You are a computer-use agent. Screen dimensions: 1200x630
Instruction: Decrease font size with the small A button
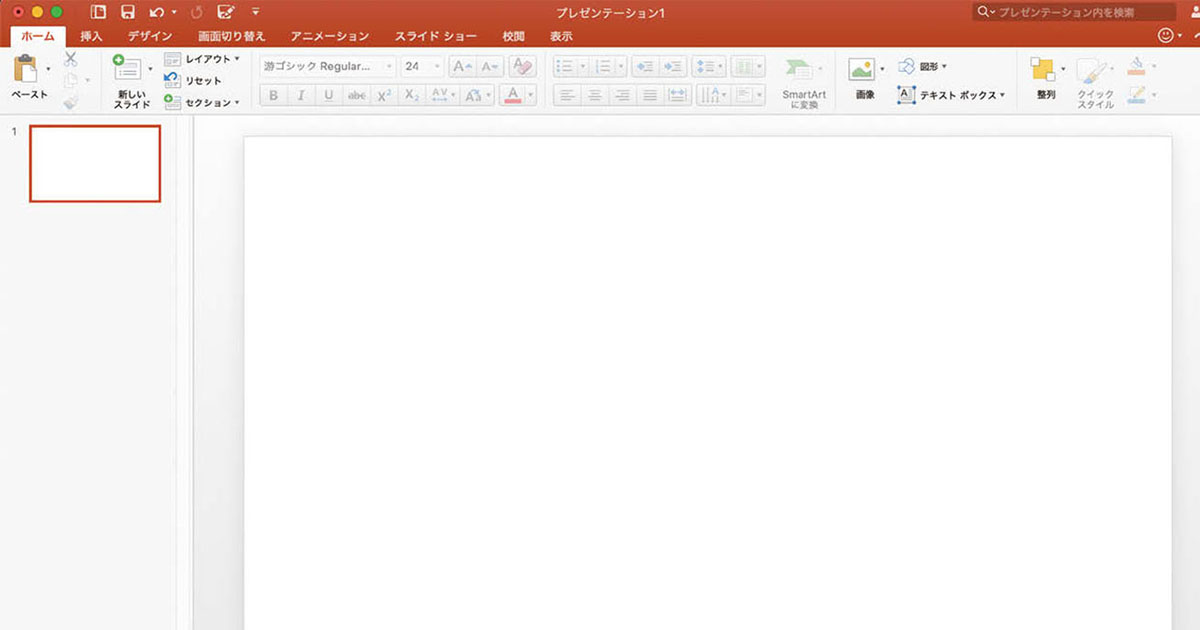click(489, 67)
